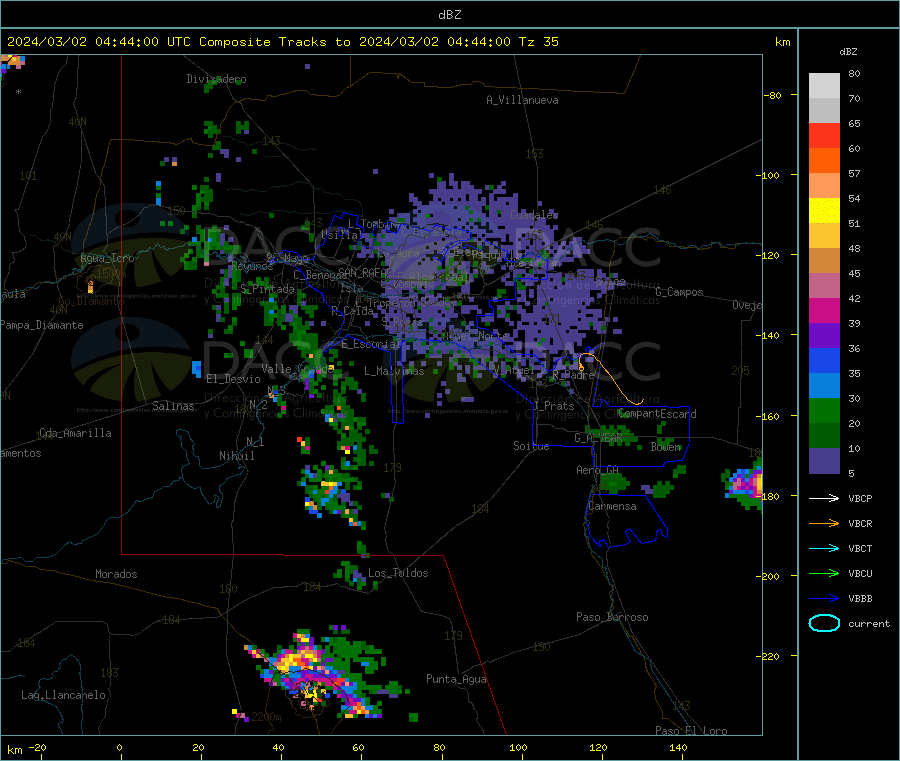The height and width of the screenshot is (761, 900).
Task: Click the -220 km y-axis tick label
Action: [769, 656]
